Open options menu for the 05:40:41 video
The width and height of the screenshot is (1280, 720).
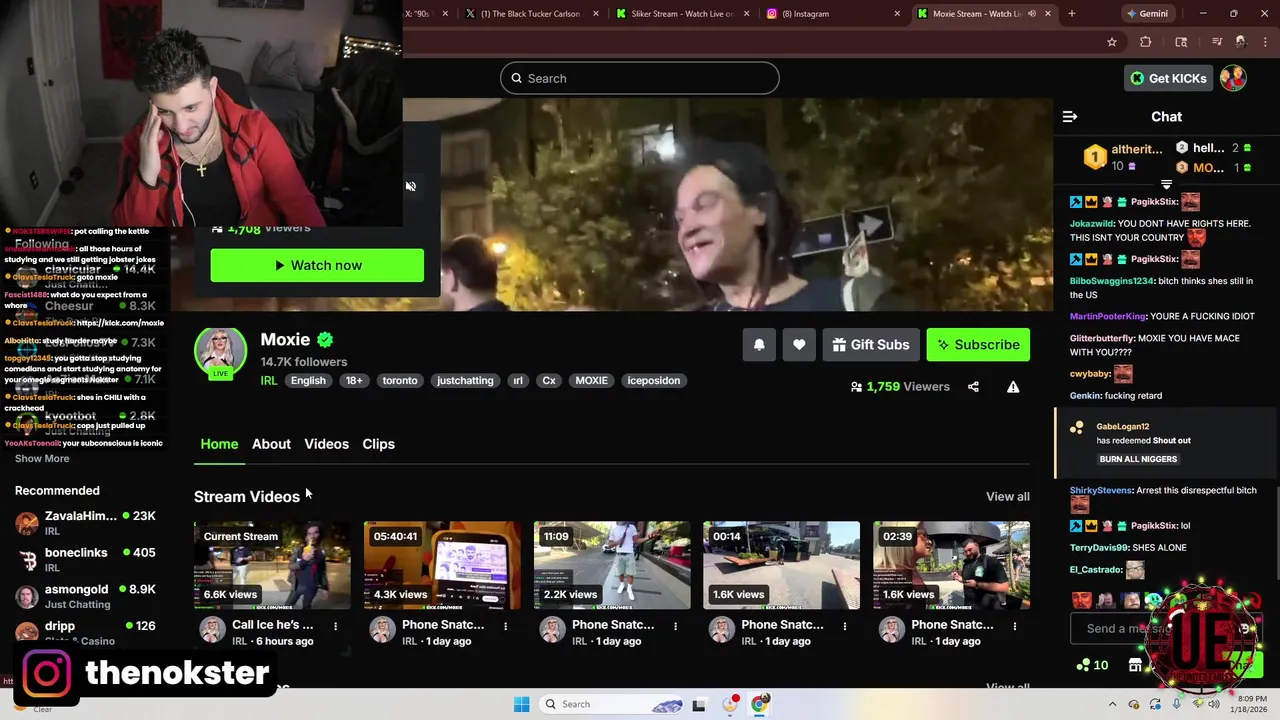coord(505,626)
